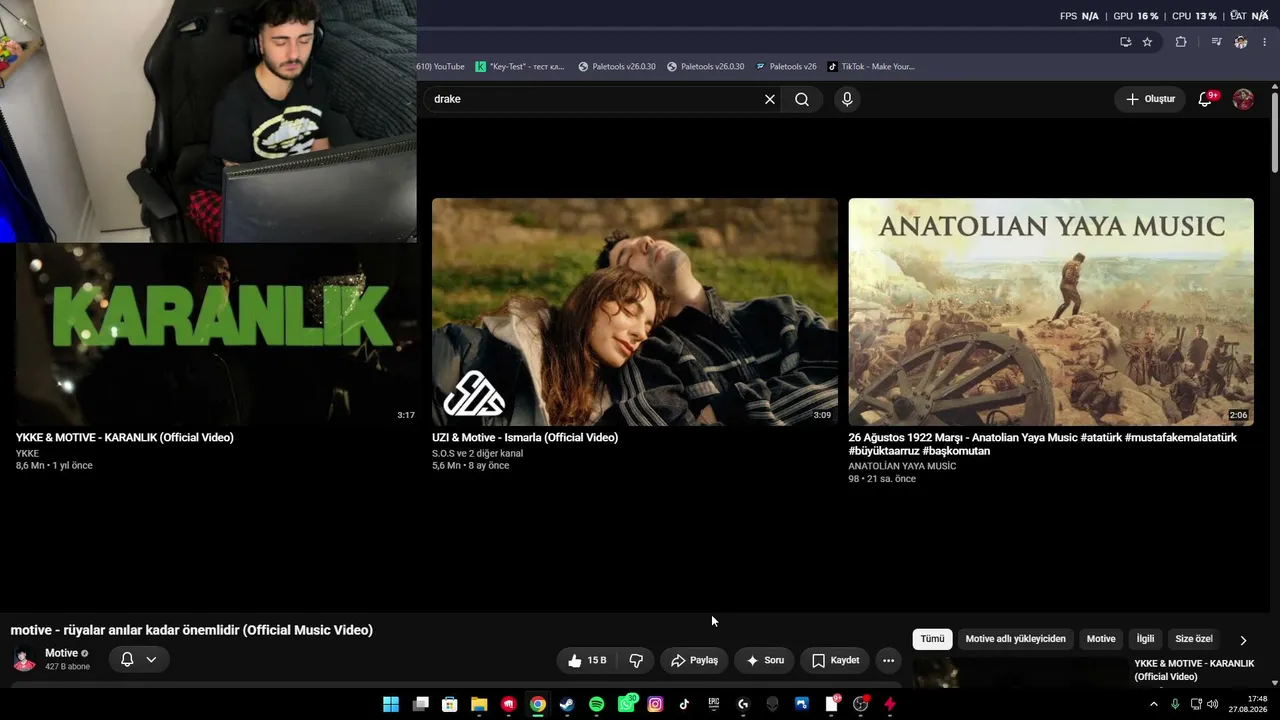Open sidebar video YKKE & MOTIVE - KARANLIK
The image size is (1280, 720).
coord(1194,670)
